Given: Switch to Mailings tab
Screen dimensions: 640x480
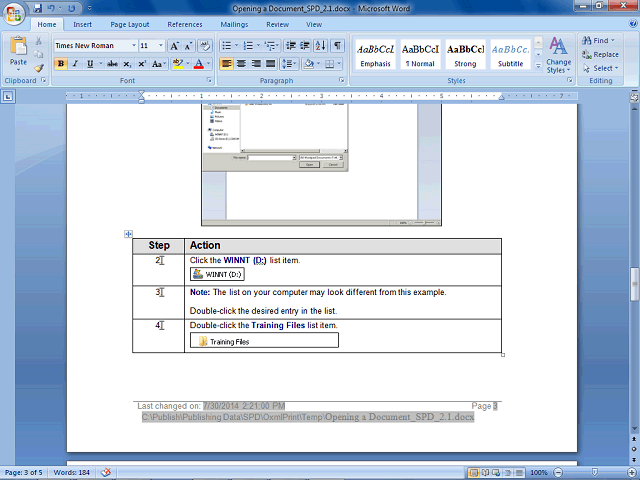Looking at the screenshot, I should point(234,24).
